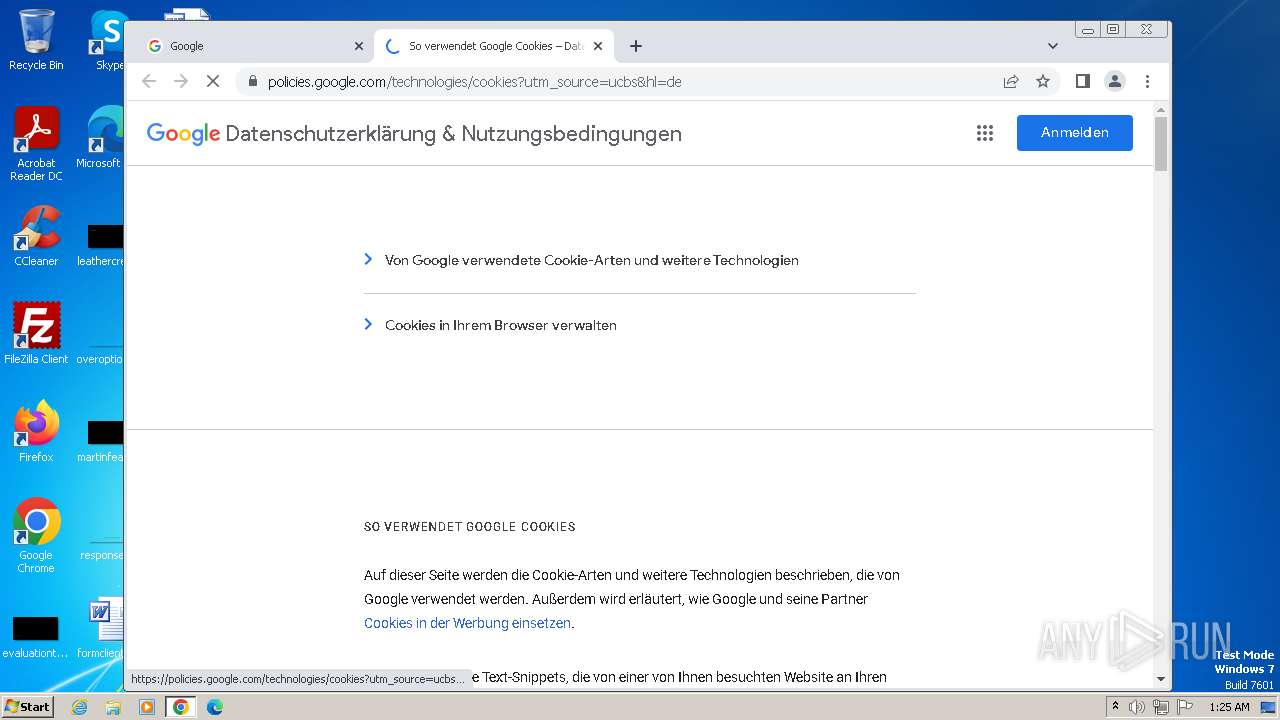1280x720 pixels.
Task: Open the Cookies in der Werbung einsetzen link
Action: point(467,623)
